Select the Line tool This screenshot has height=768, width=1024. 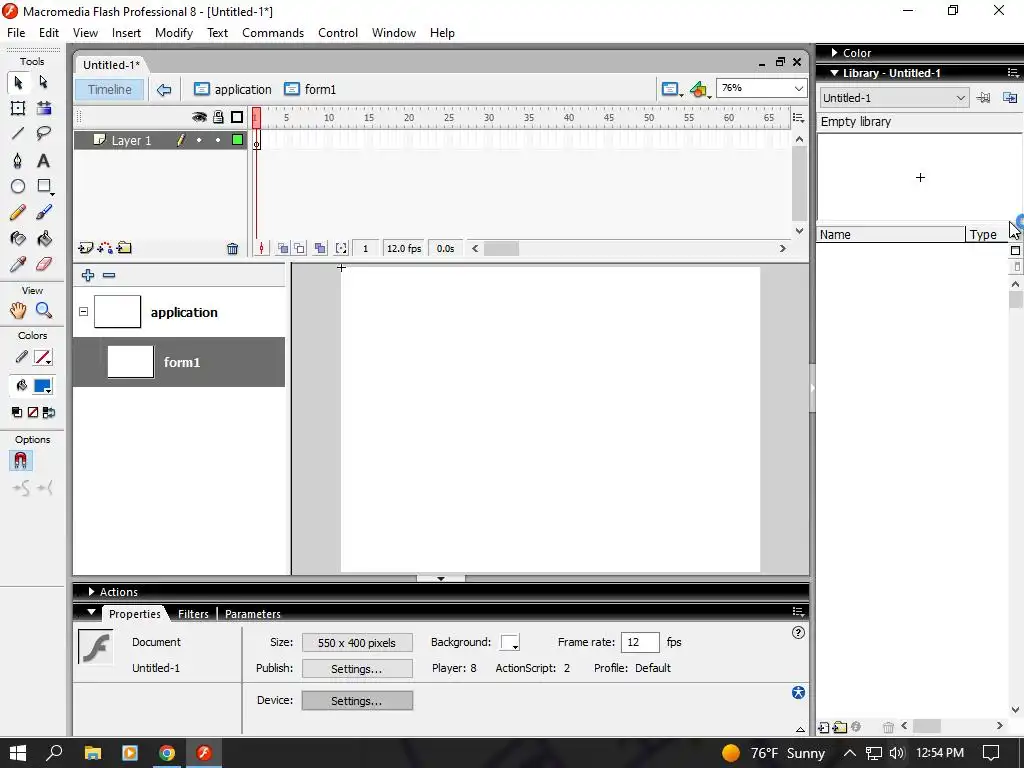(18, 134)
